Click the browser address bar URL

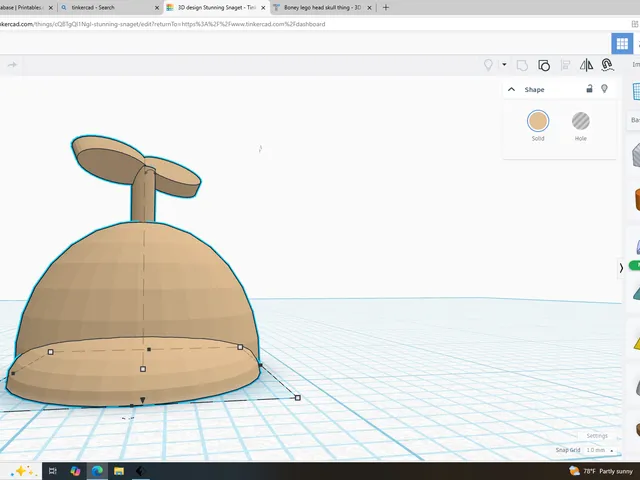click(x=162, y=24)
